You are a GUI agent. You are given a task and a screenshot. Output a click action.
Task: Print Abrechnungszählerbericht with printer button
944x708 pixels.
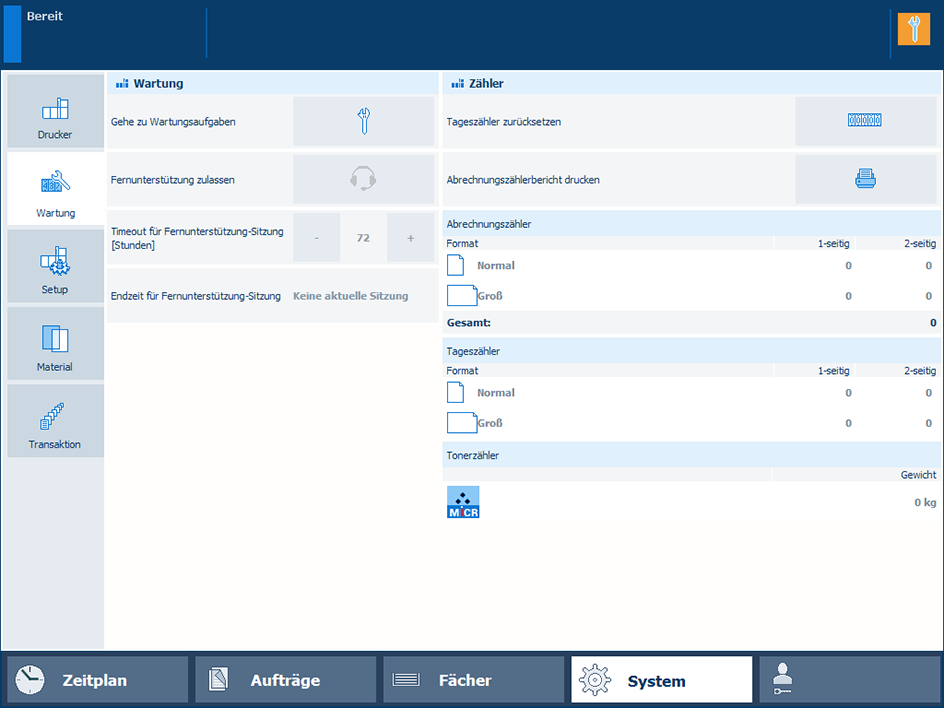pyautogui.click(x=865, y=179)
